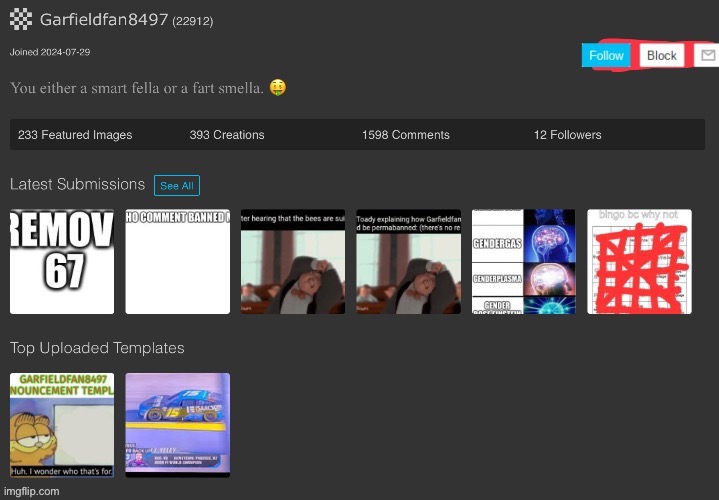This screenshot has width=719, height=500.
Task: Click the Latest Submissions heading
Action: click(x=78, y=184)
